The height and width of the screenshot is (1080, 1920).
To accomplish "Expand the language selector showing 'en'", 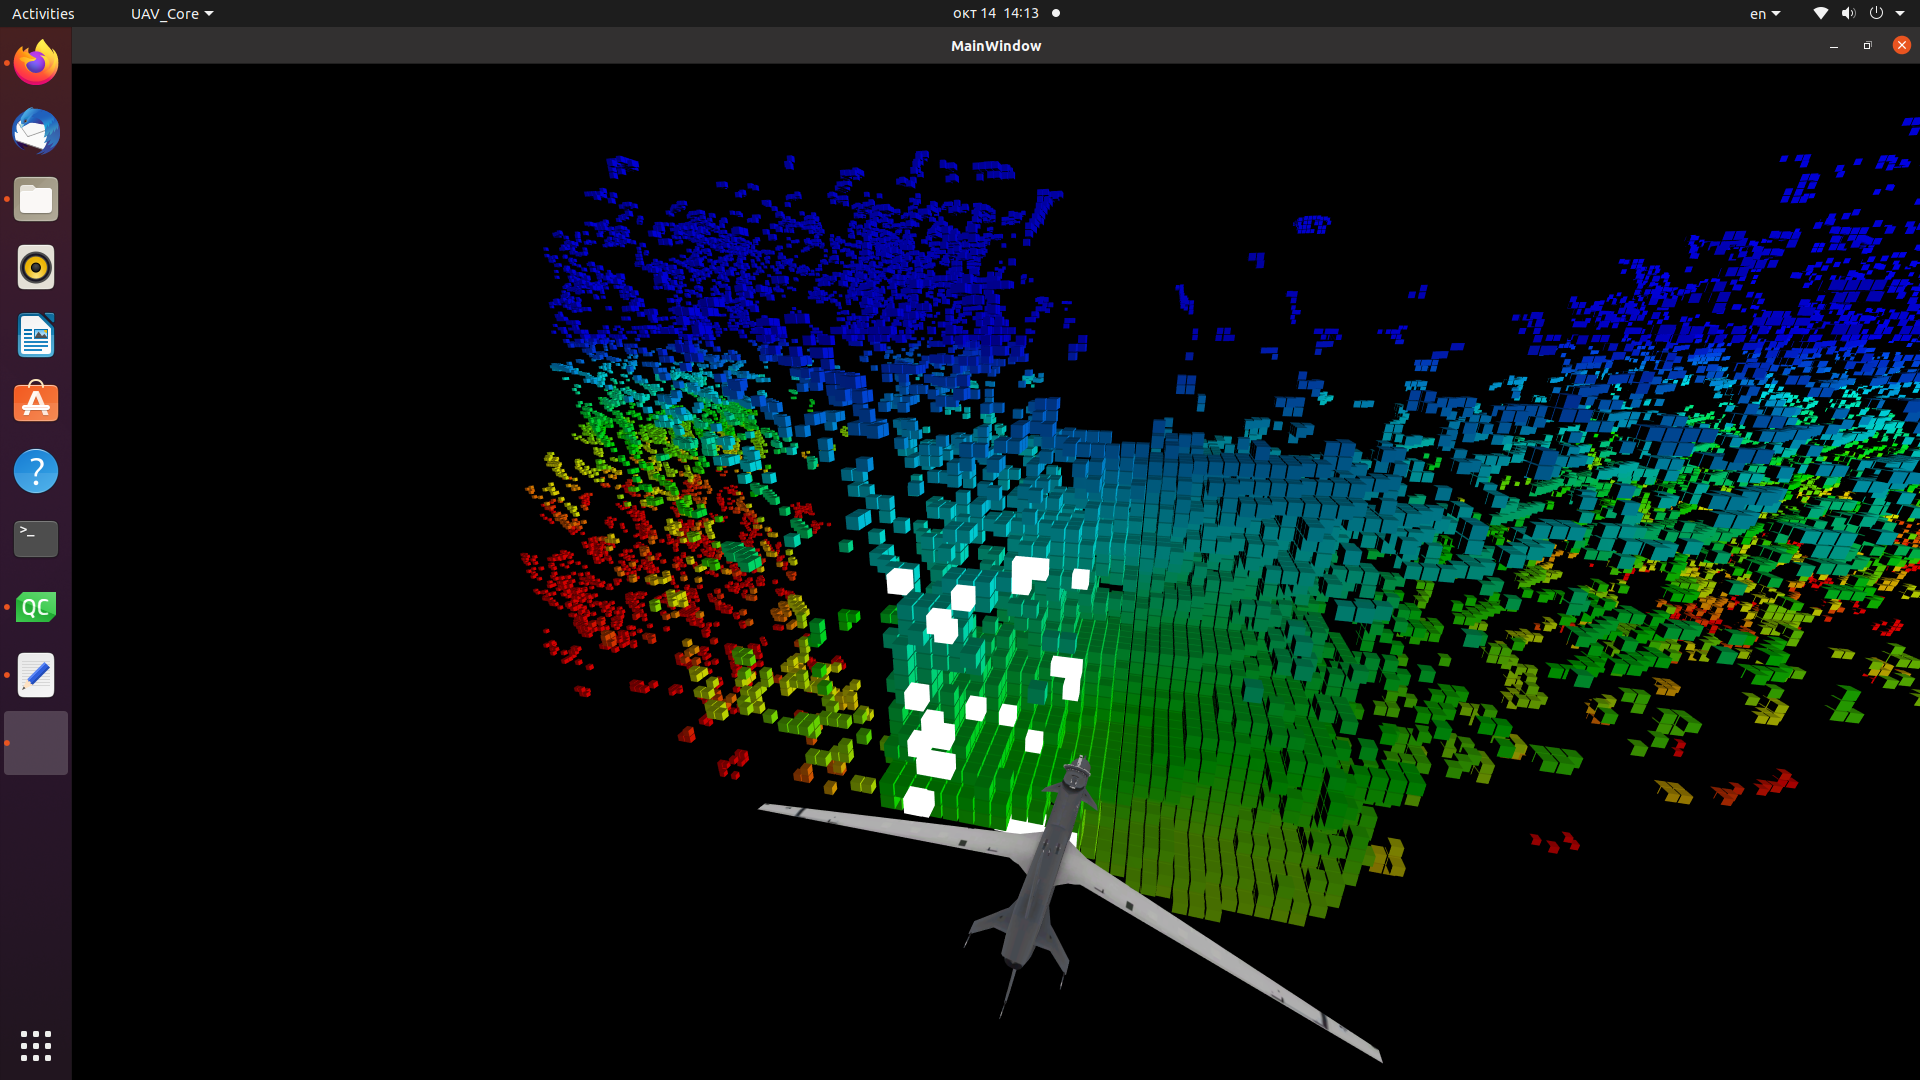I will click(1764, 13).
